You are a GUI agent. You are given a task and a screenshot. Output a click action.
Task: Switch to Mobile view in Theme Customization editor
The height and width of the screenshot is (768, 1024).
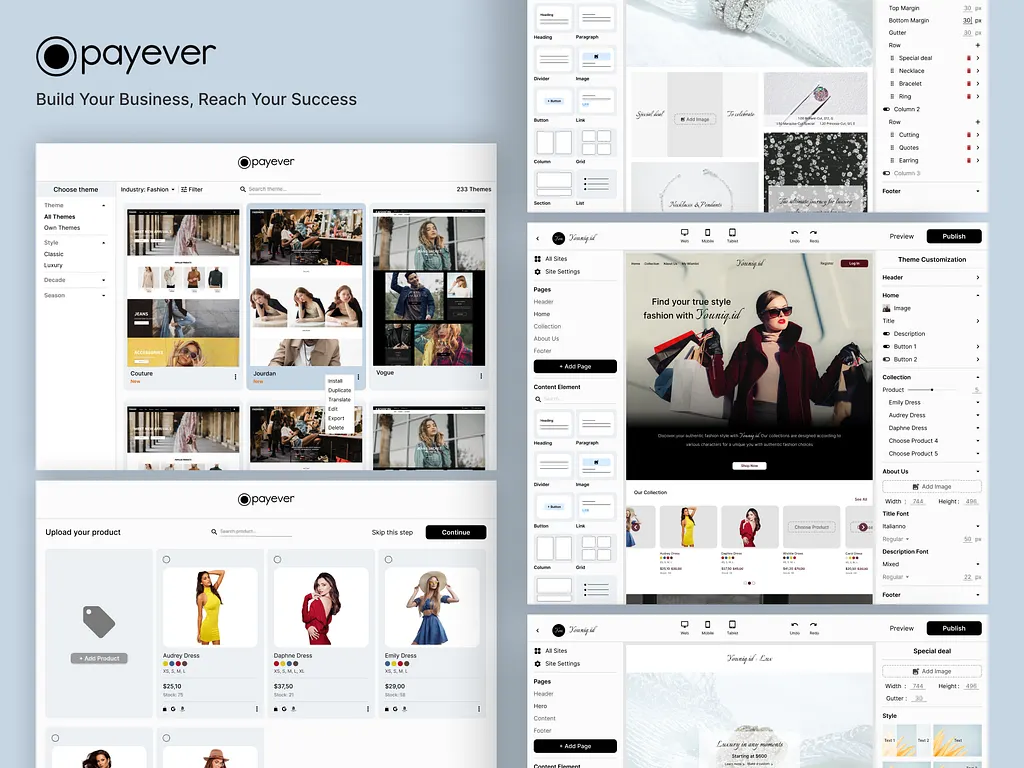pyautogui.click(x=707, y=235)
